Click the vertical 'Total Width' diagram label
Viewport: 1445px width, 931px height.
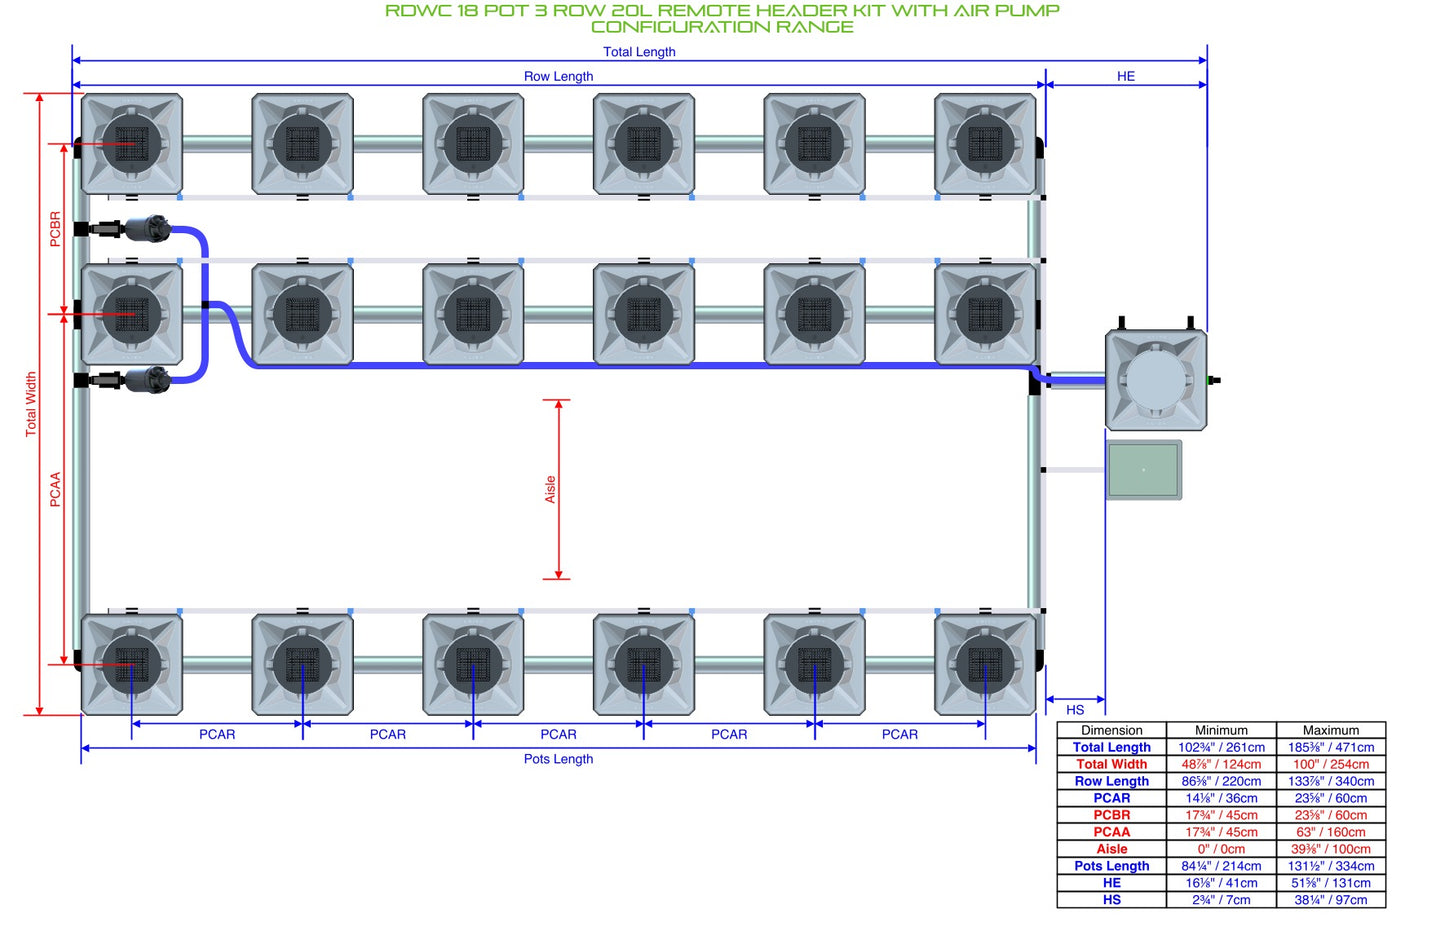coord(31,404)
